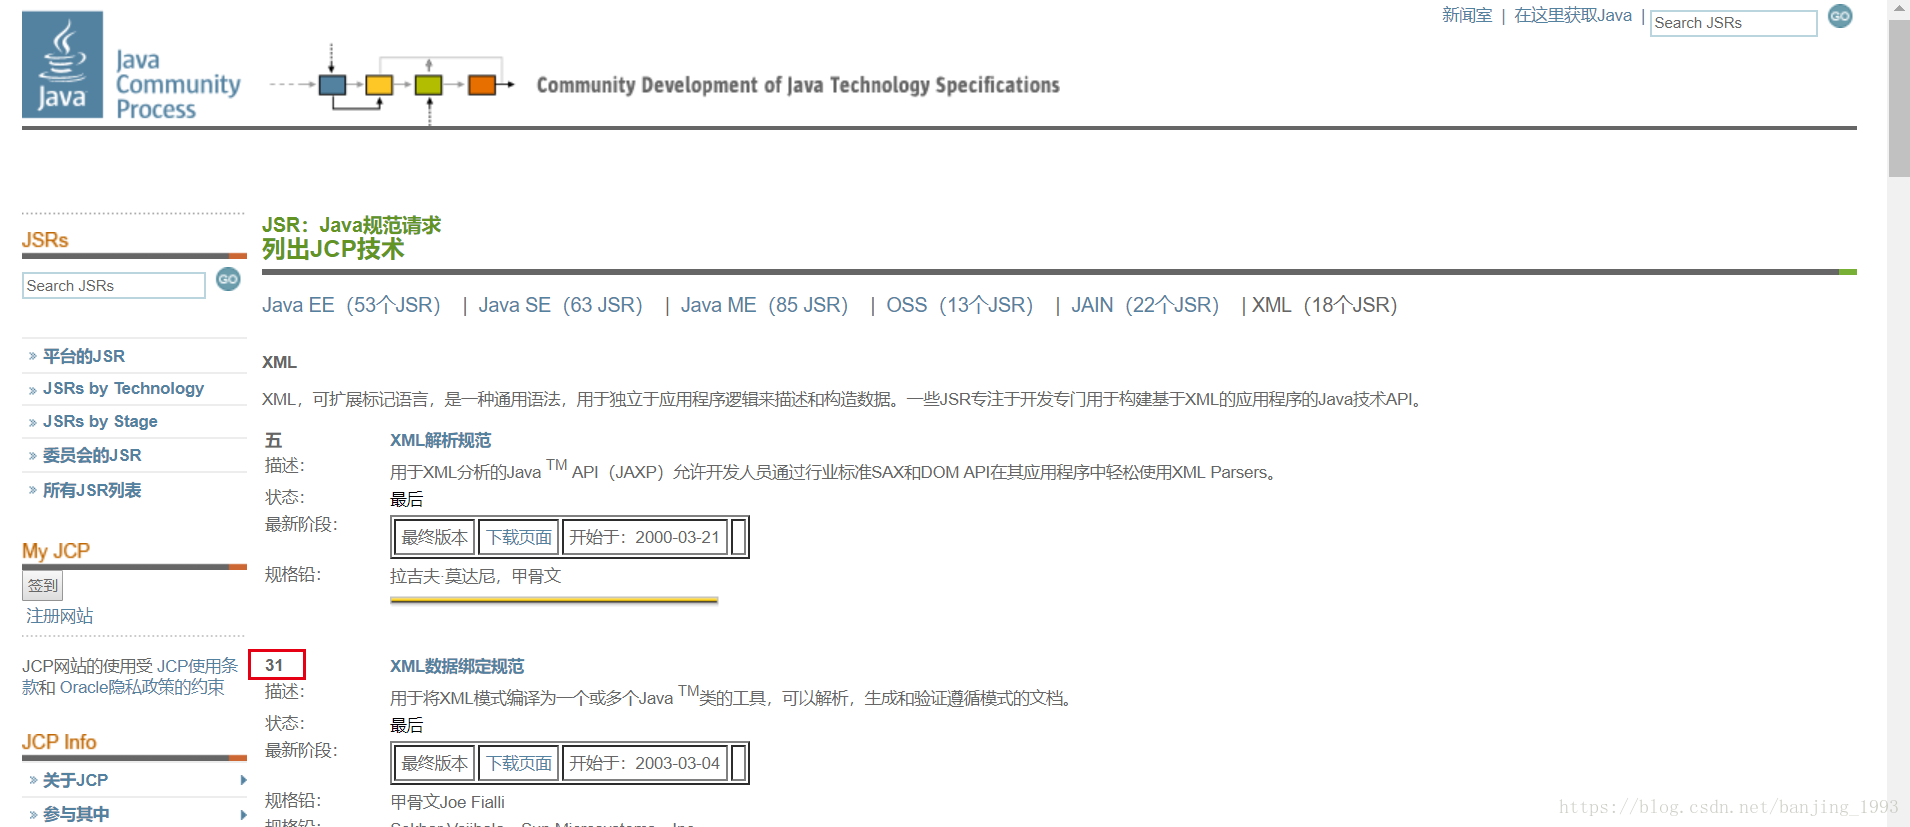Click the 开始于: 2000-03-21 cell
Screen dimensions: 1910x827
coord(645,537)
